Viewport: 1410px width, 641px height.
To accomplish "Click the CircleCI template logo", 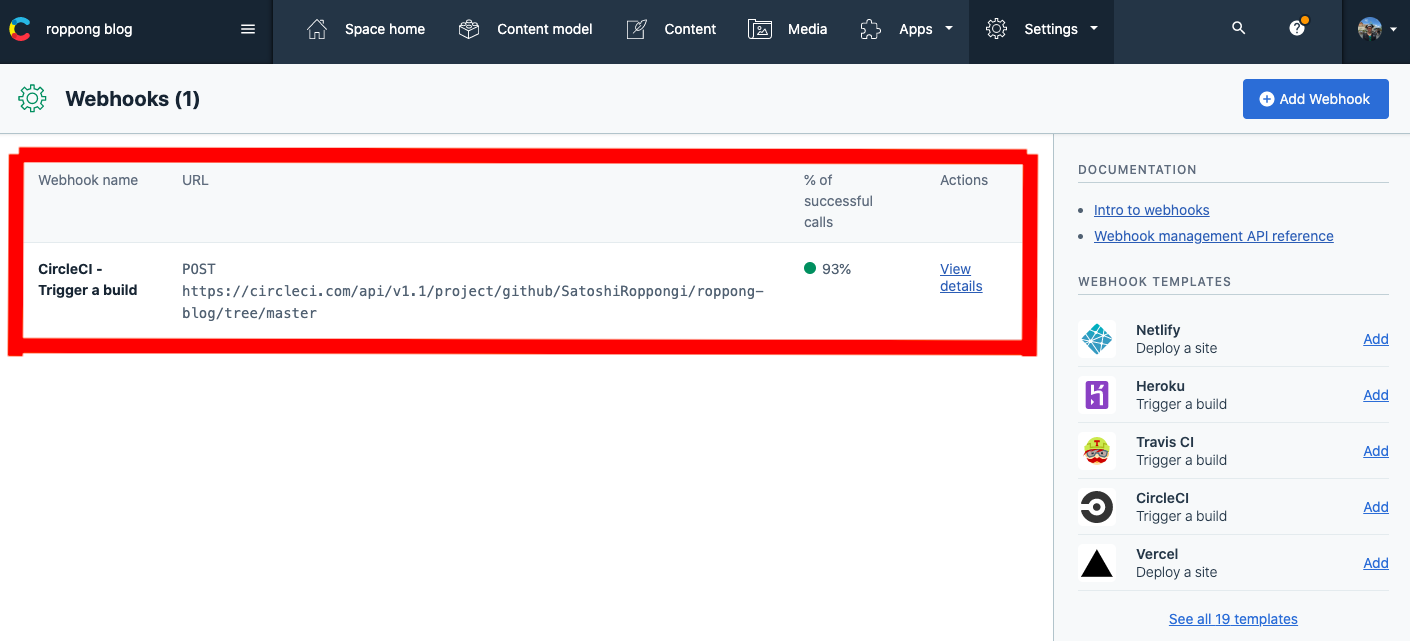I will pyautogui.click(x=1097, y=507).
